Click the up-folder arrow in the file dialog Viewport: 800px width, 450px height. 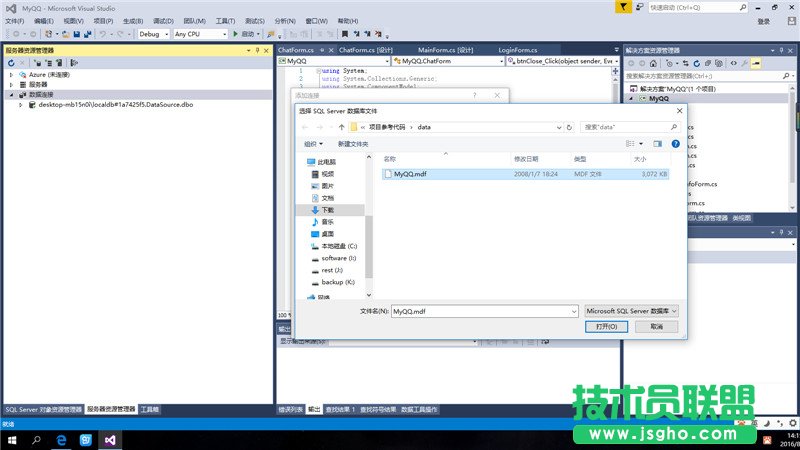(341, 127)
